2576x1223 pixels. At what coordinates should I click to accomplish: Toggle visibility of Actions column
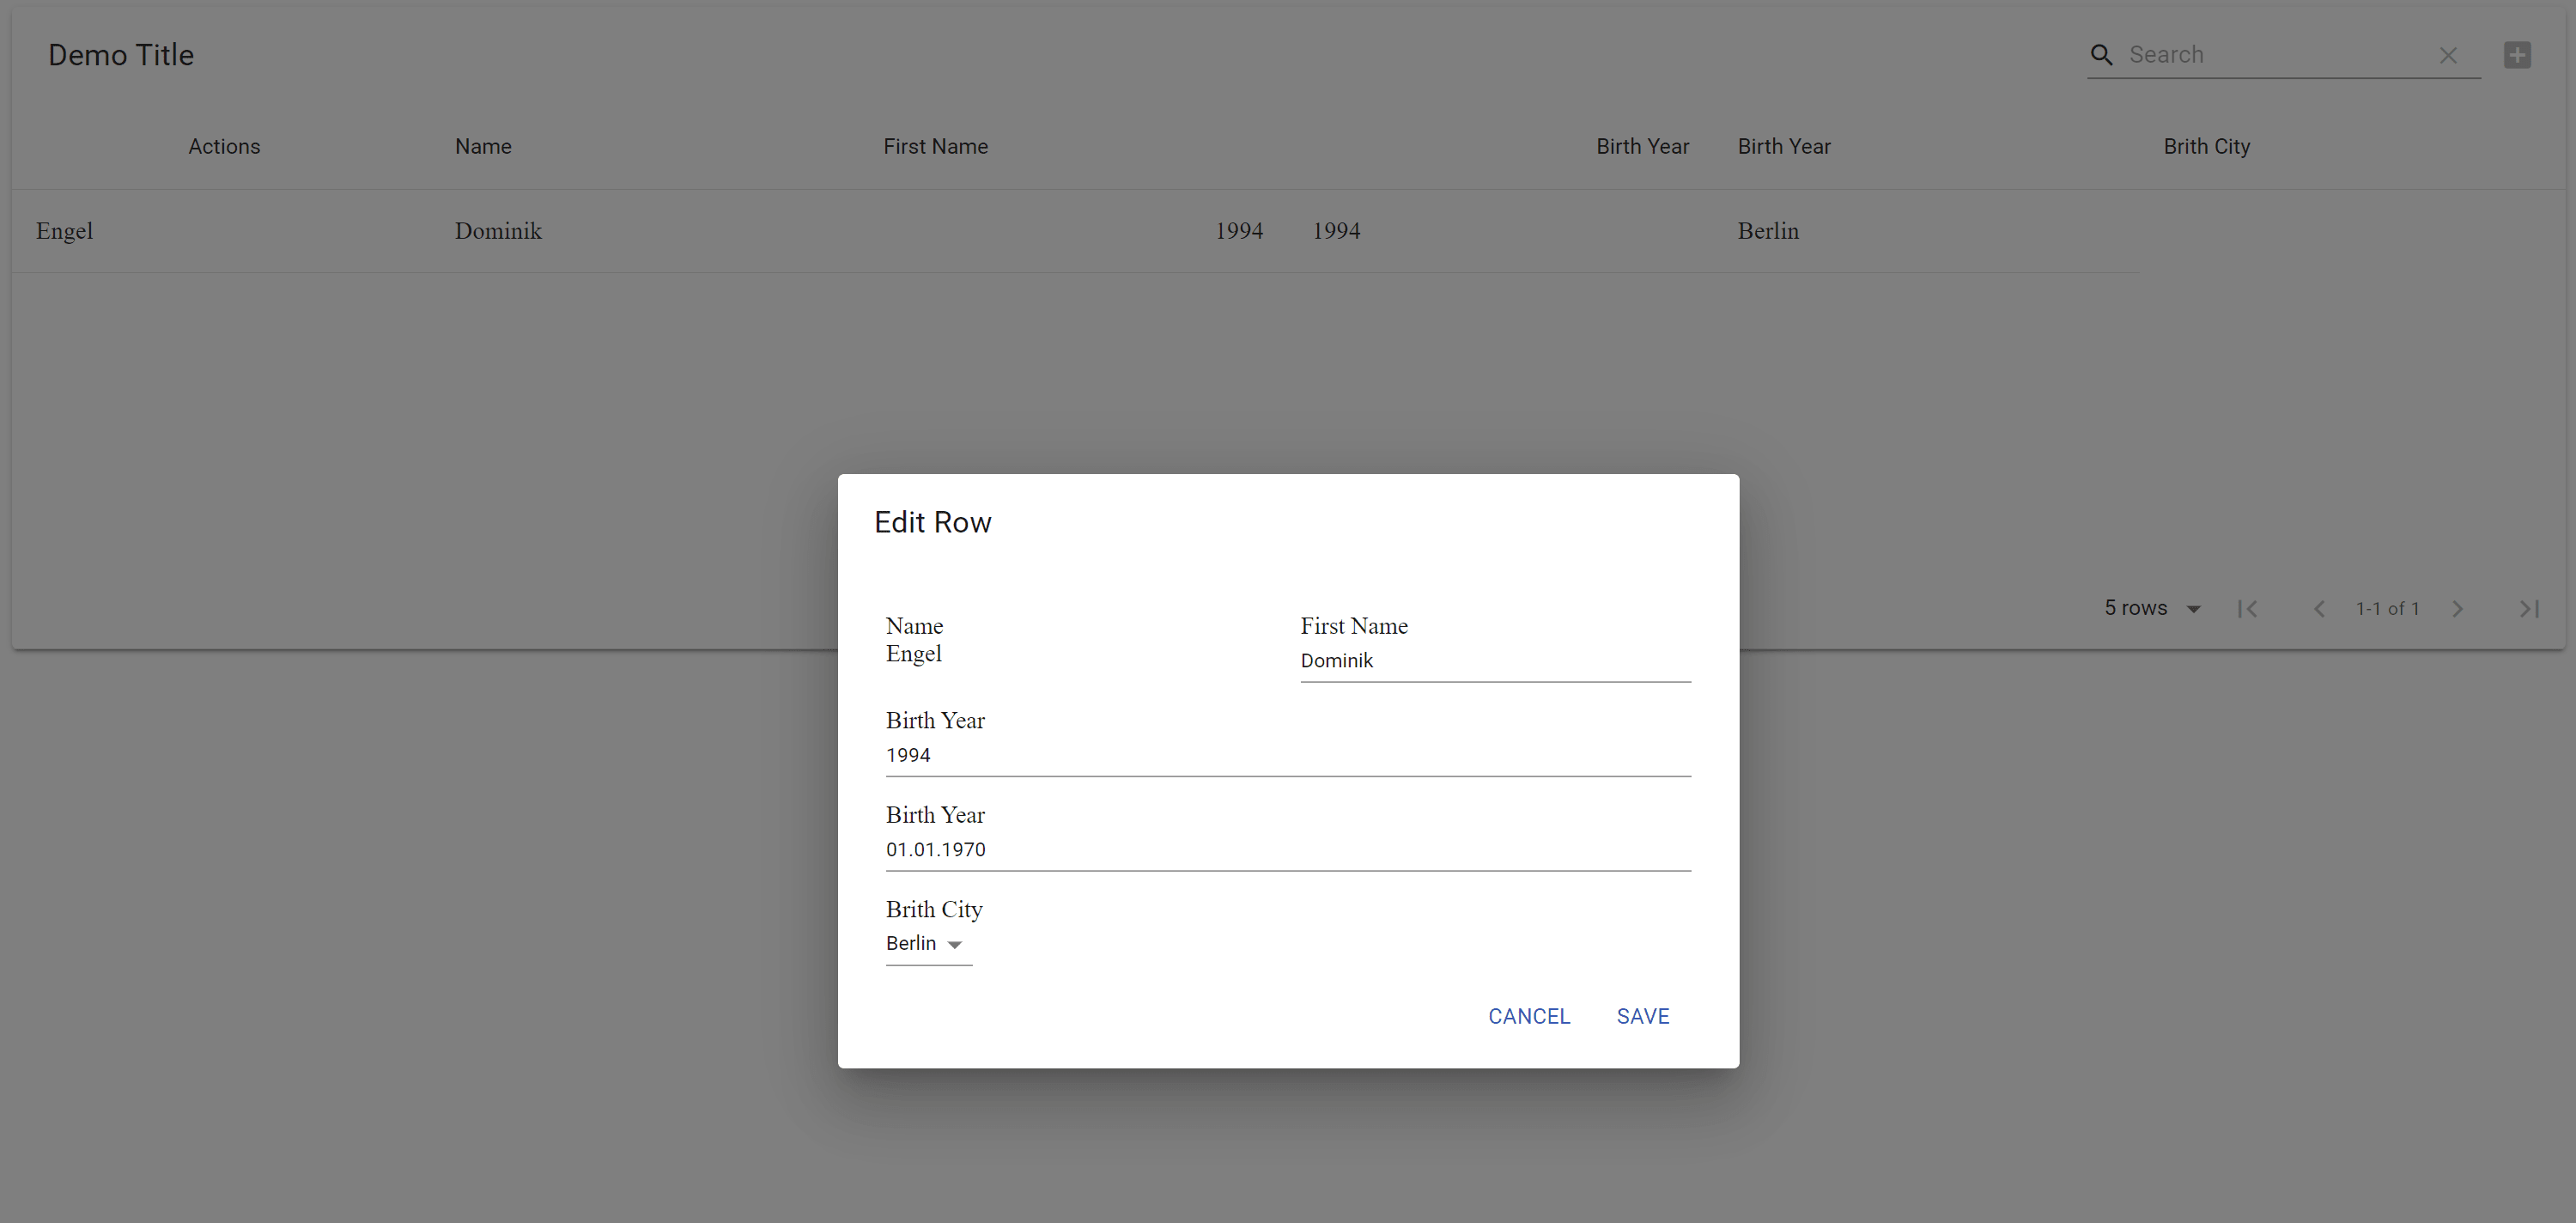[223, 146]
